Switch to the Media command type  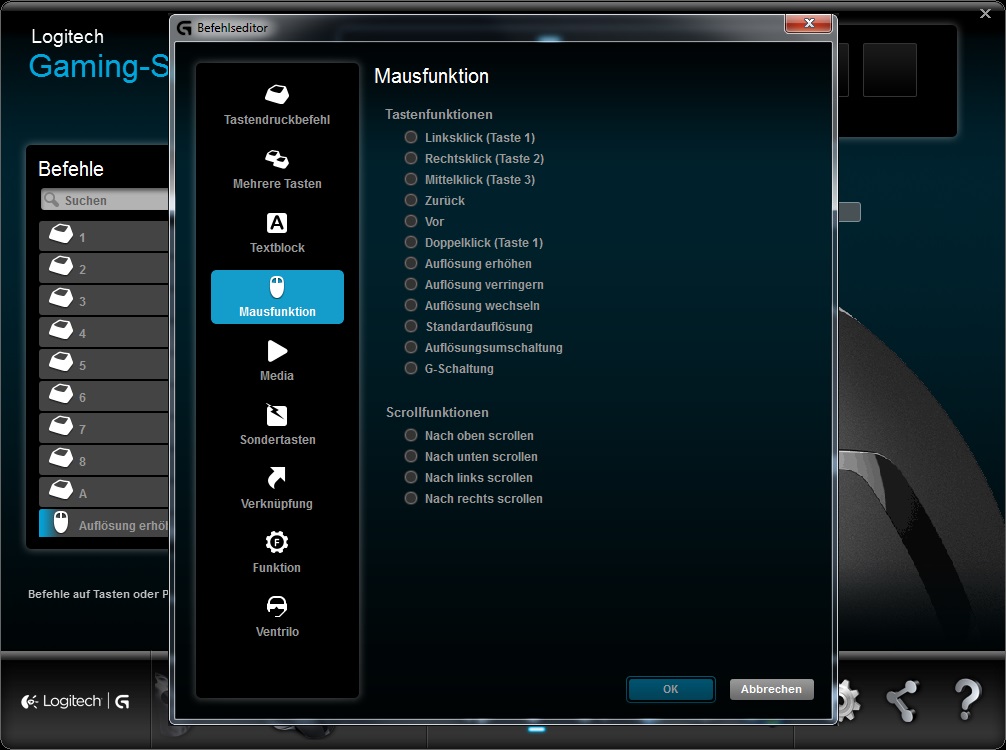[x=277, y=361]
